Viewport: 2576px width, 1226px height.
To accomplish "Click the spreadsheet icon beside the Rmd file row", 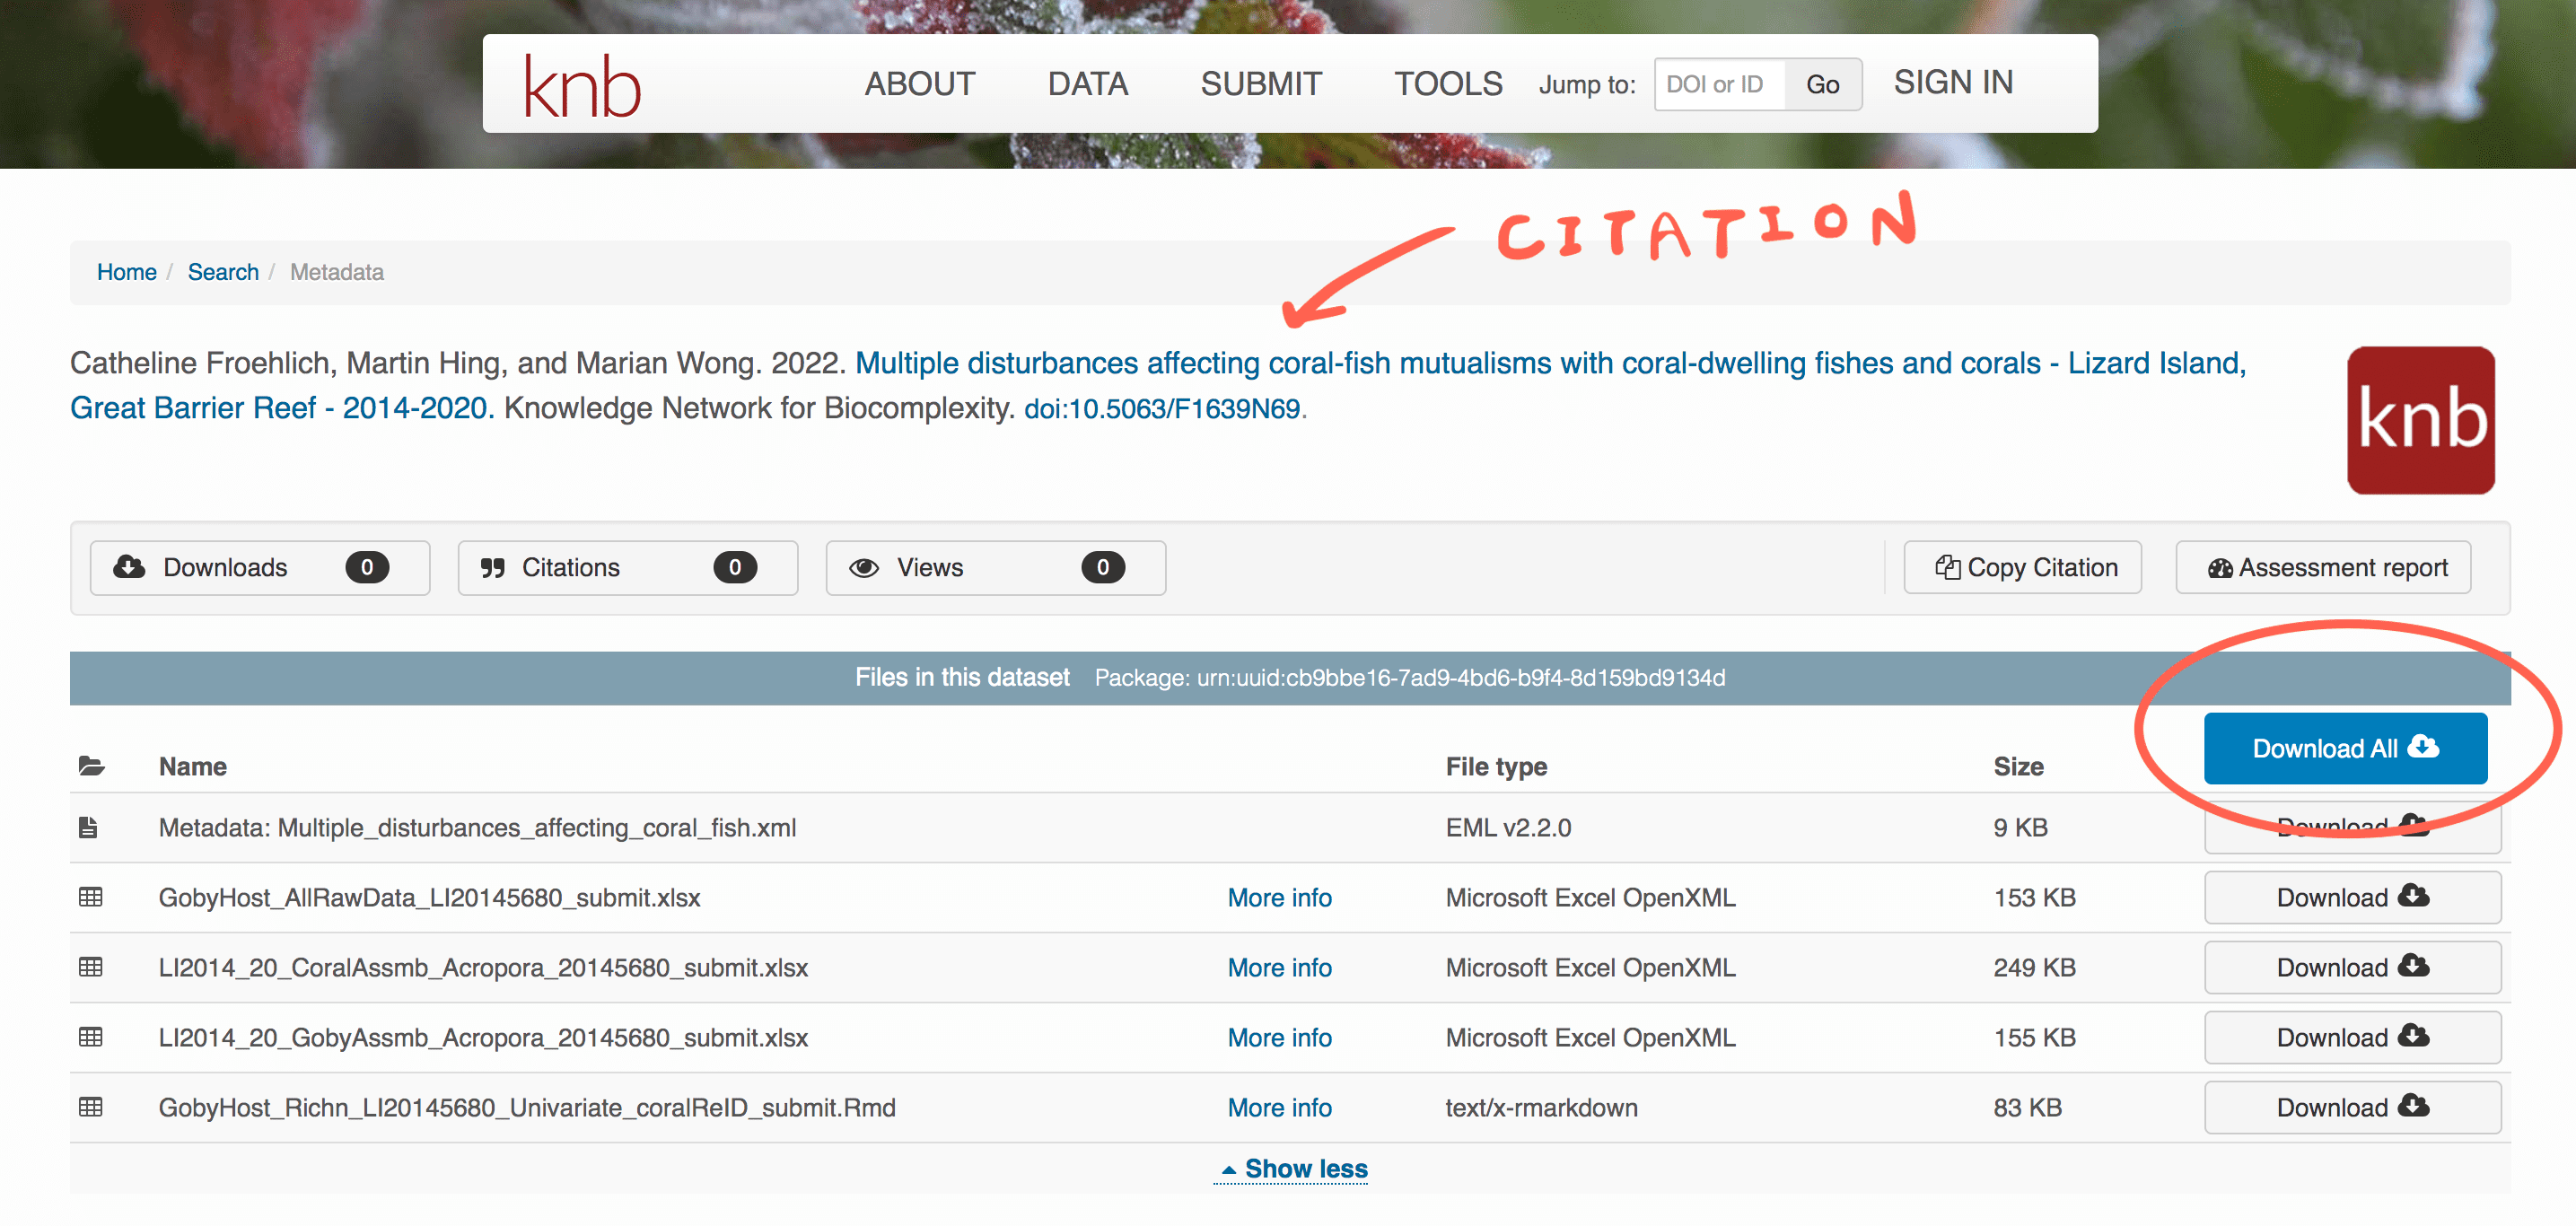I will tap(91, 1107).
